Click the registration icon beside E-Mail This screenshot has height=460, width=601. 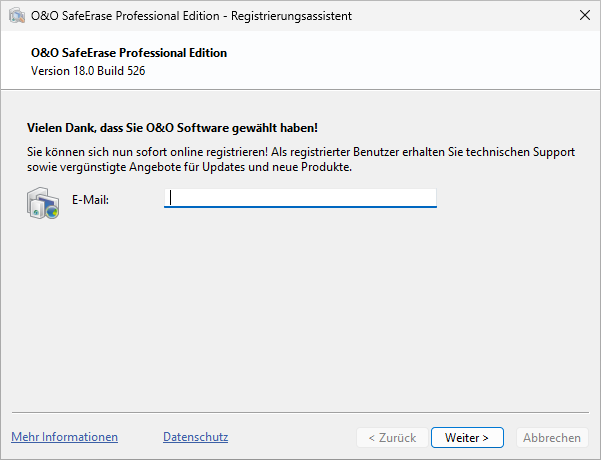point(43,203)
